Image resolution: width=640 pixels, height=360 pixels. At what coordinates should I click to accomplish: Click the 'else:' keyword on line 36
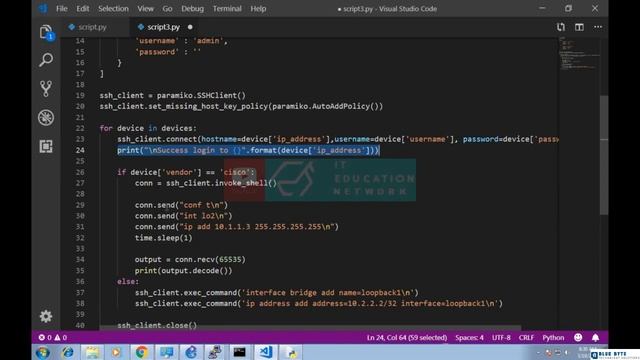pyautogui.click(x=128, y=282)
